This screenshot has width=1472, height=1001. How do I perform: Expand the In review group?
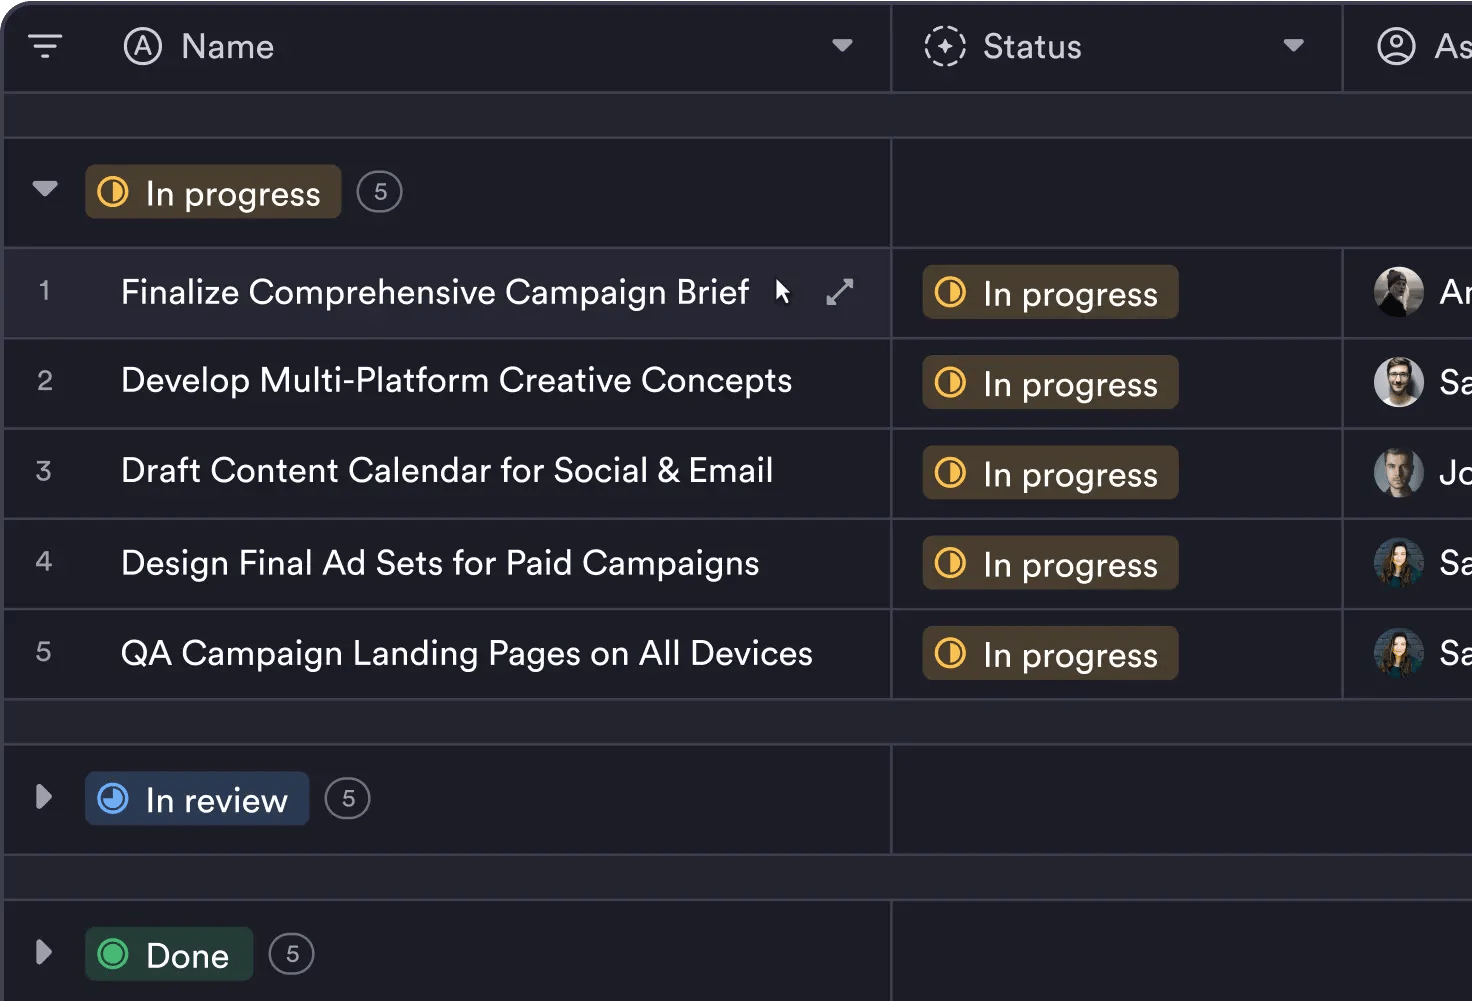pos(43,797)
